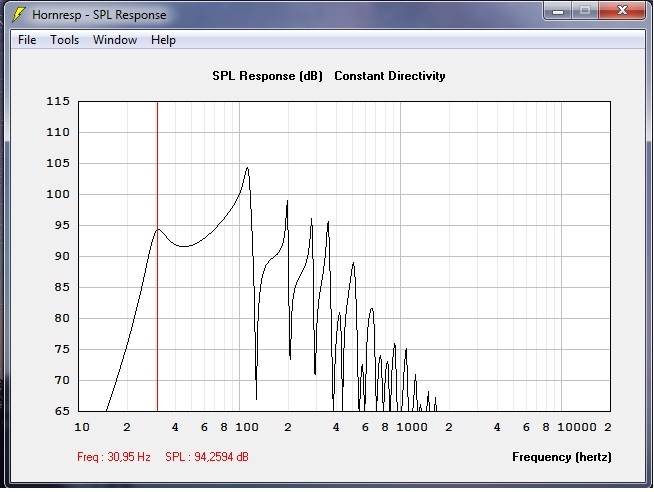Click the Frequency (hertz) axis label
The width and height of the screenshot is (654, 492).
tap(562, 457)
